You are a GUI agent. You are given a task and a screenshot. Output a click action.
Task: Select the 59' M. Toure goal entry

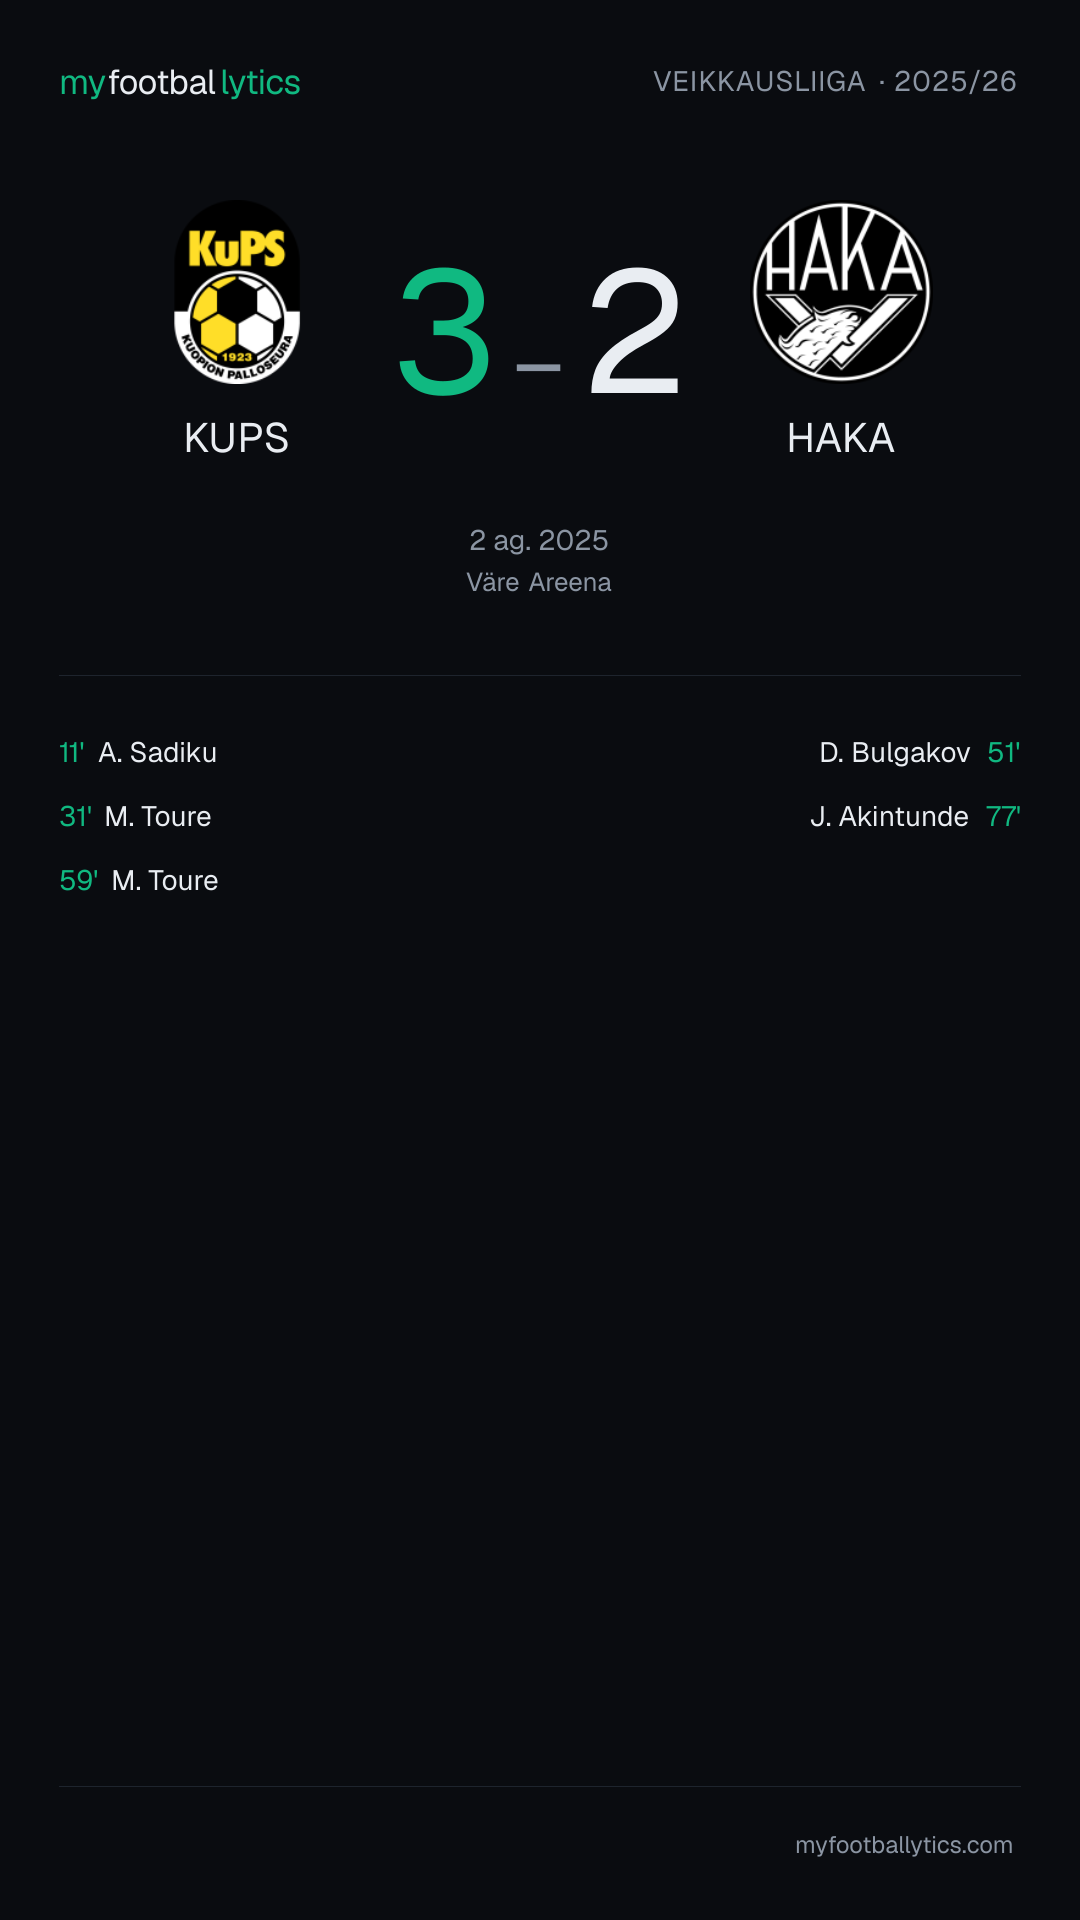[x=139, y=880]
